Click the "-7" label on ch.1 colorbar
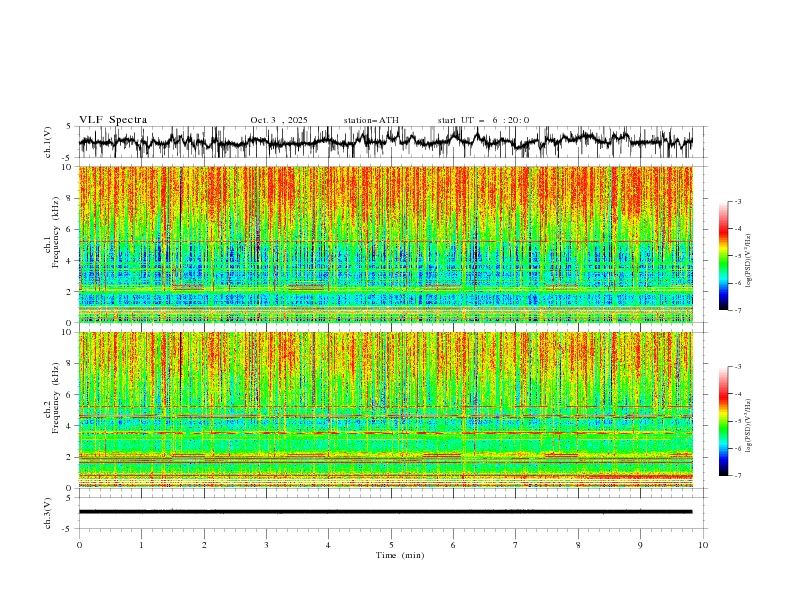Viewport: 792px width, 612px height. (x=737, y=310)
